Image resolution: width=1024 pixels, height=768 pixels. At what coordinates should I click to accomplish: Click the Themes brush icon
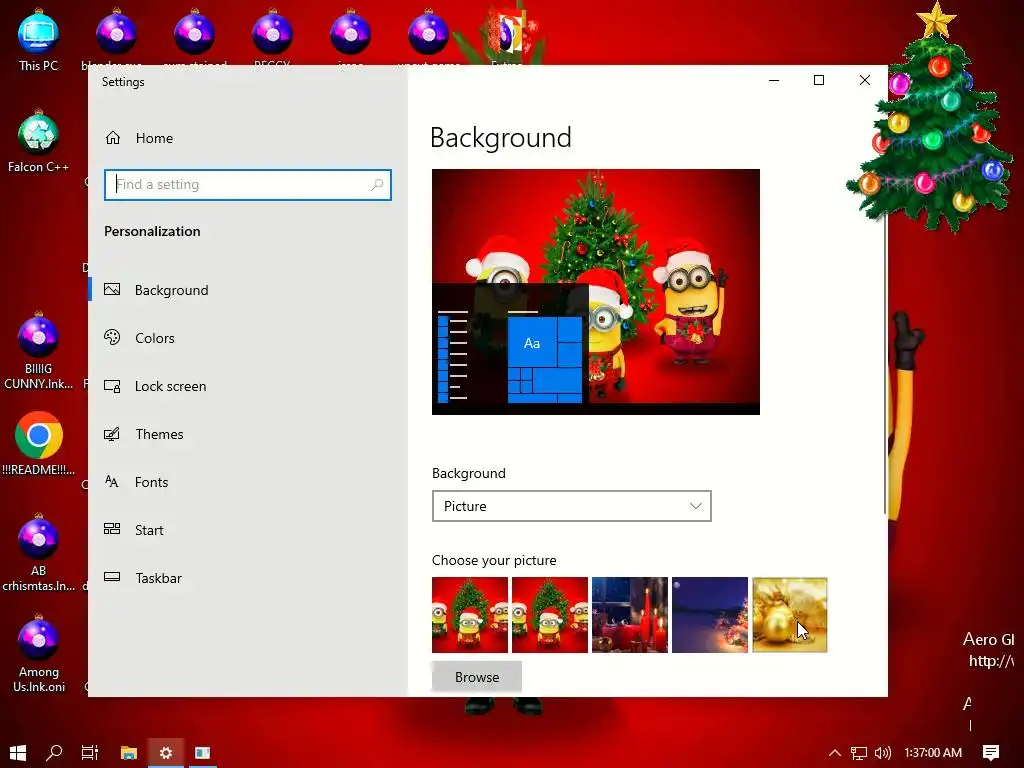tap(112, 434)
